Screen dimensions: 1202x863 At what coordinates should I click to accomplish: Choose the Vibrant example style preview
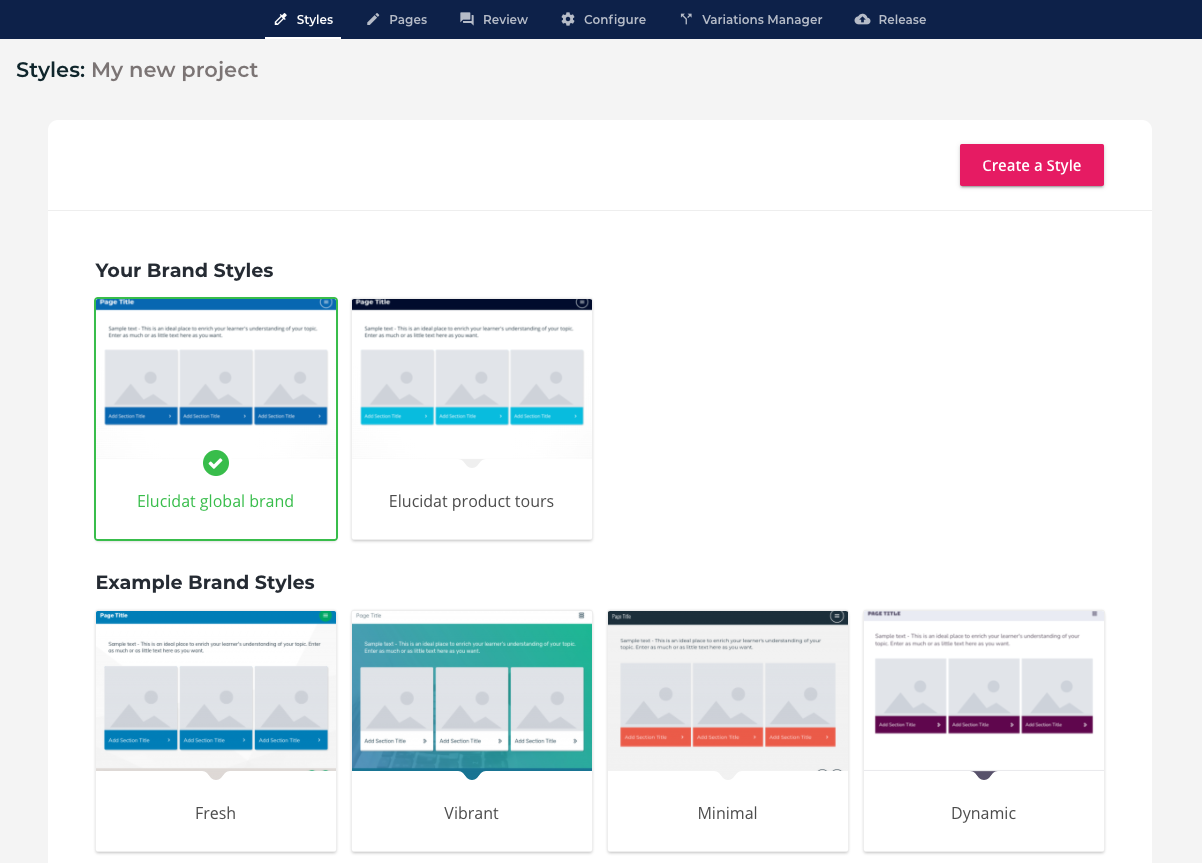[x=472, y=690]
